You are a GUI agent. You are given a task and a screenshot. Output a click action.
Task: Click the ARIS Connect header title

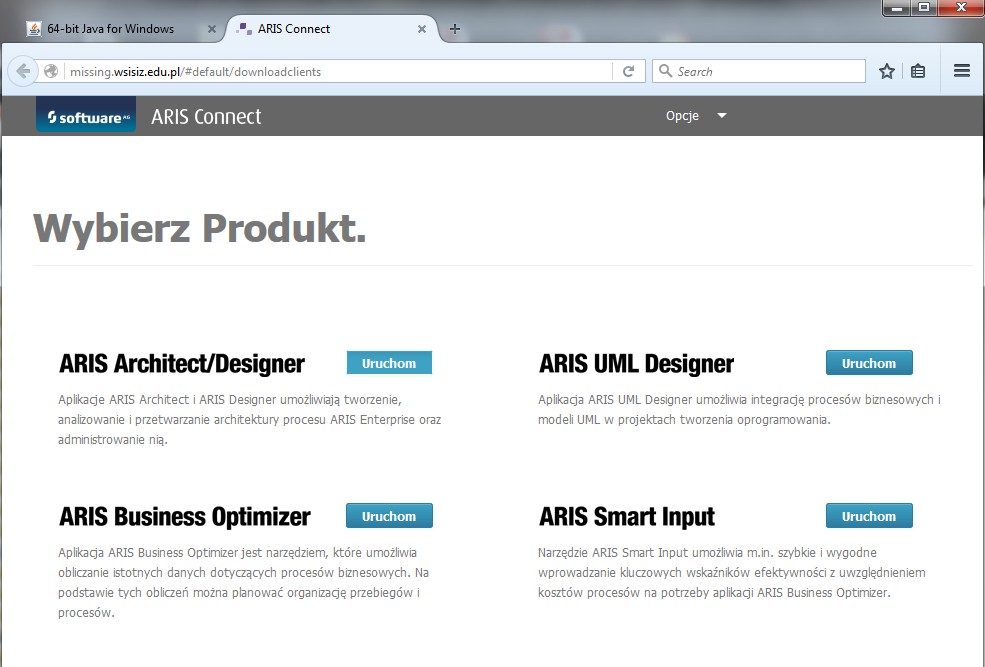(x=206, y=117)
